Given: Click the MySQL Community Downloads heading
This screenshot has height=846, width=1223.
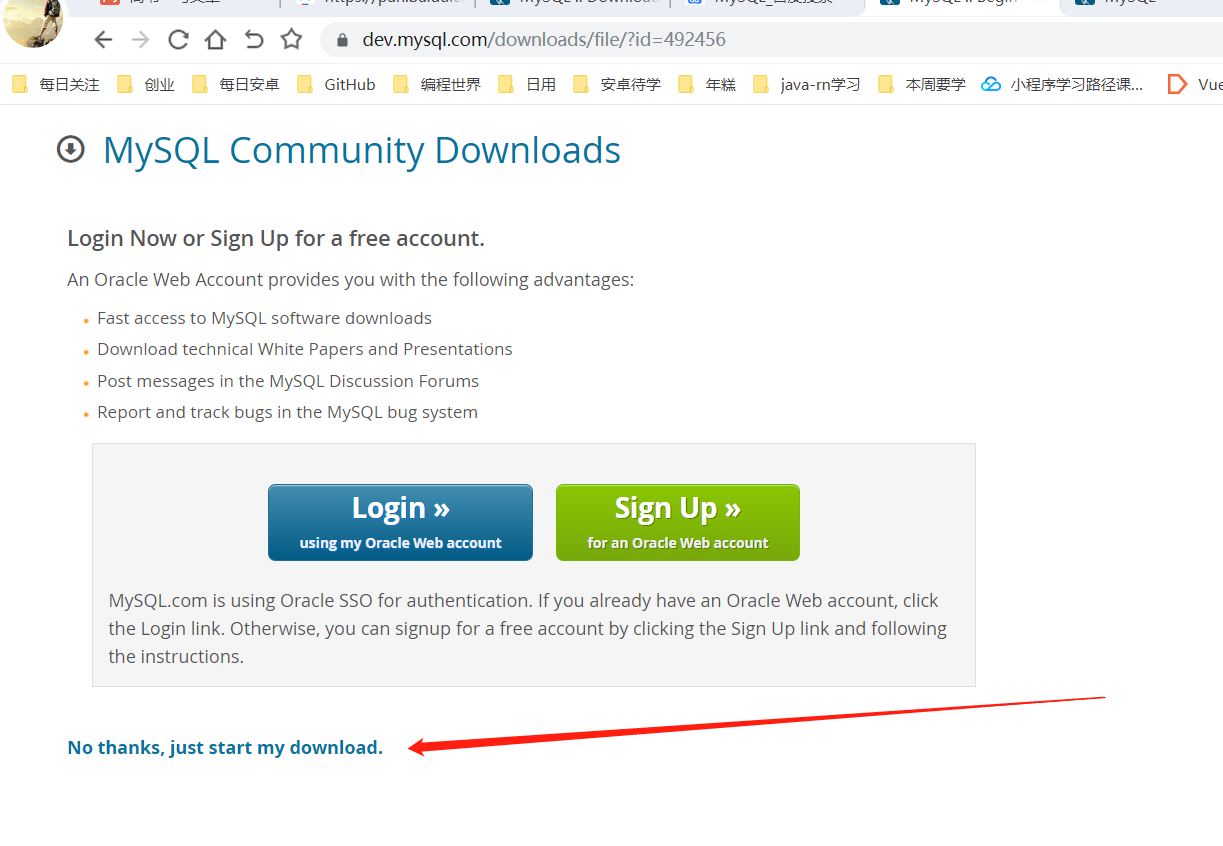Looking at the screenshot, I should tap(362, 150).
